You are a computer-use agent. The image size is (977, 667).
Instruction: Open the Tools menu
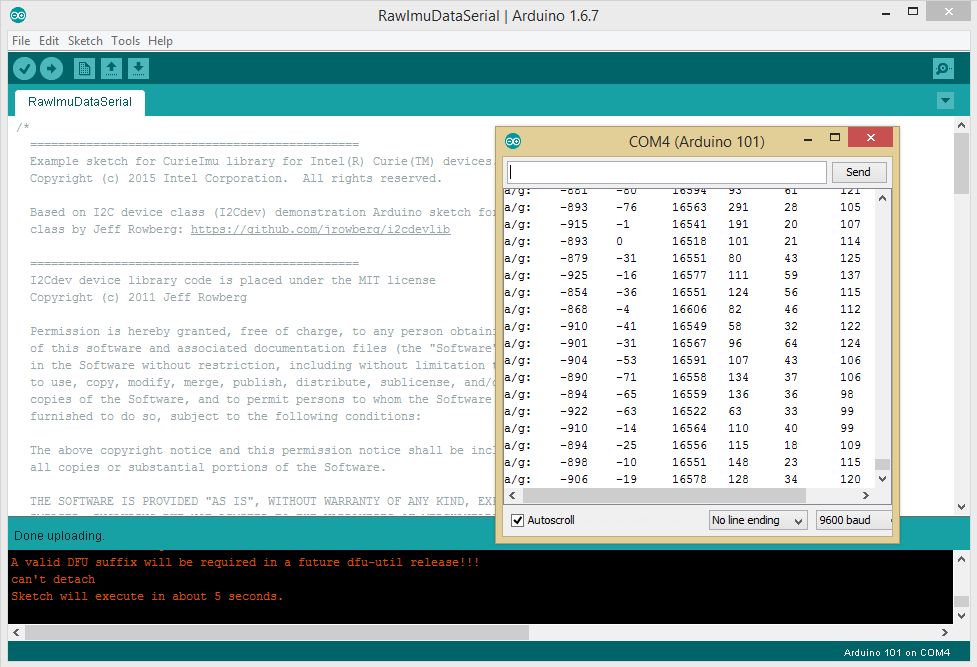pyautogui.click(x=125, y=41)
